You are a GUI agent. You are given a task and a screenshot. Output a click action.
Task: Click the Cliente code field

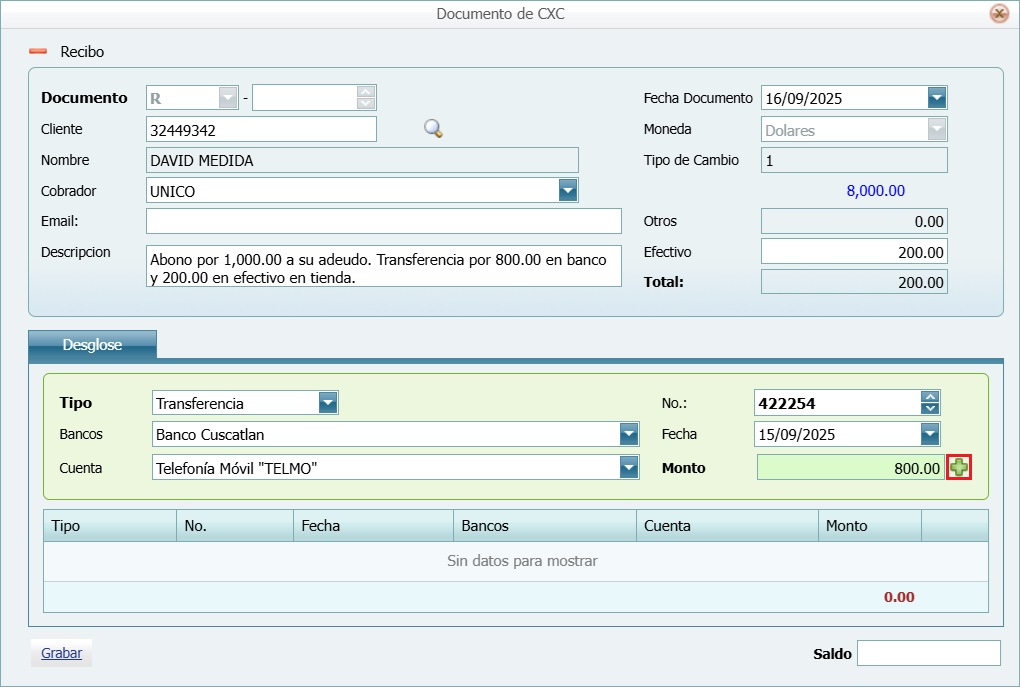pos(261,129)
